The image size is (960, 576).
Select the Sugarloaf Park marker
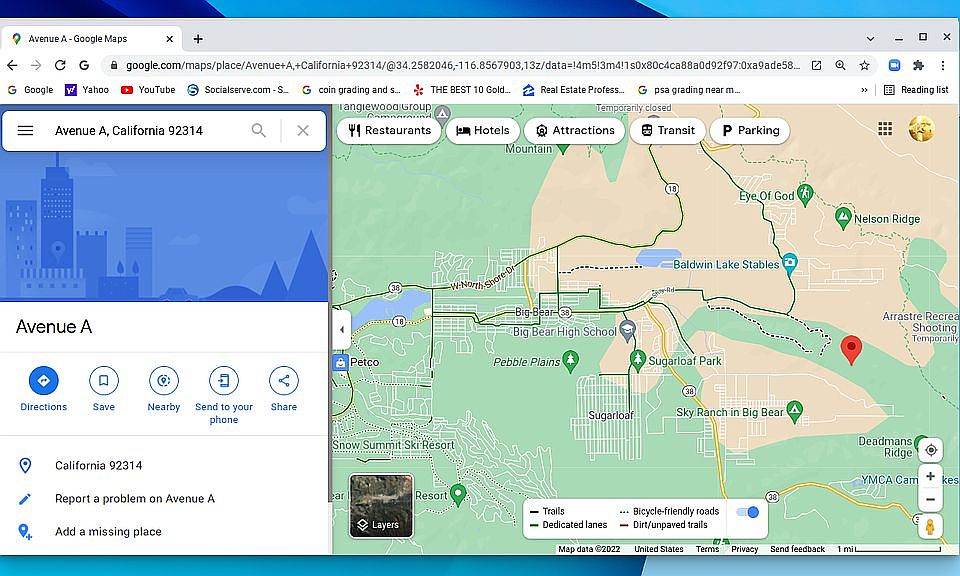pos(638,359)
